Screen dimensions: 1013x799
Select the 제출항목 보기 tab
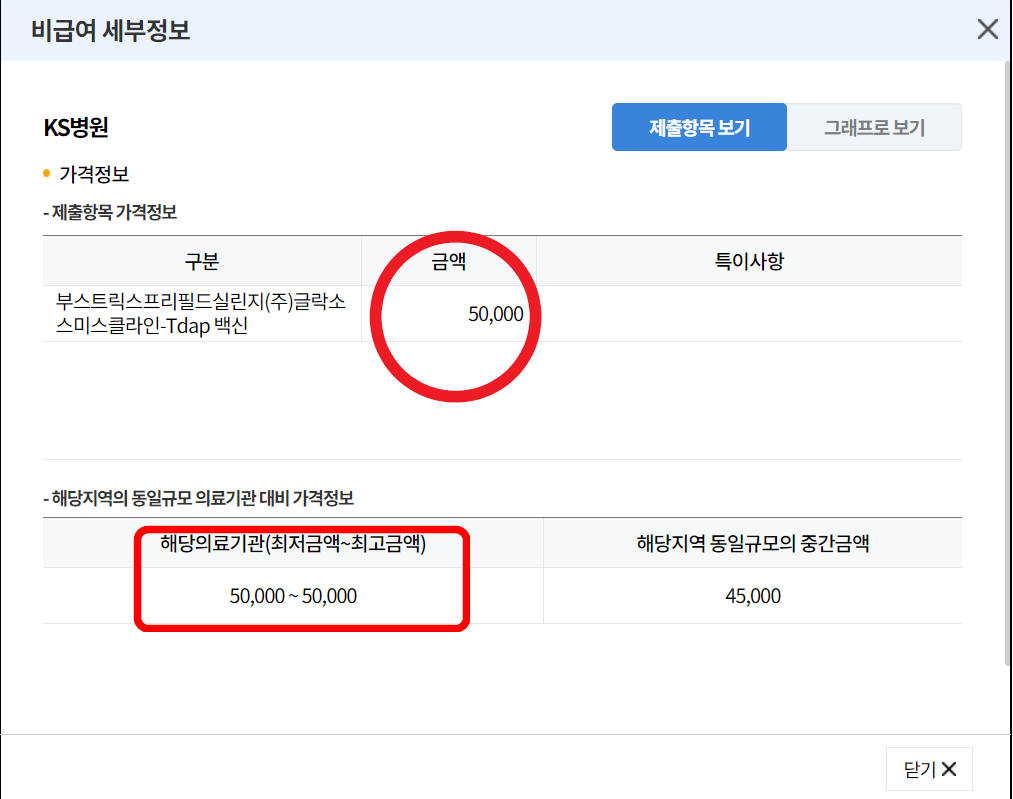point(698,126)
